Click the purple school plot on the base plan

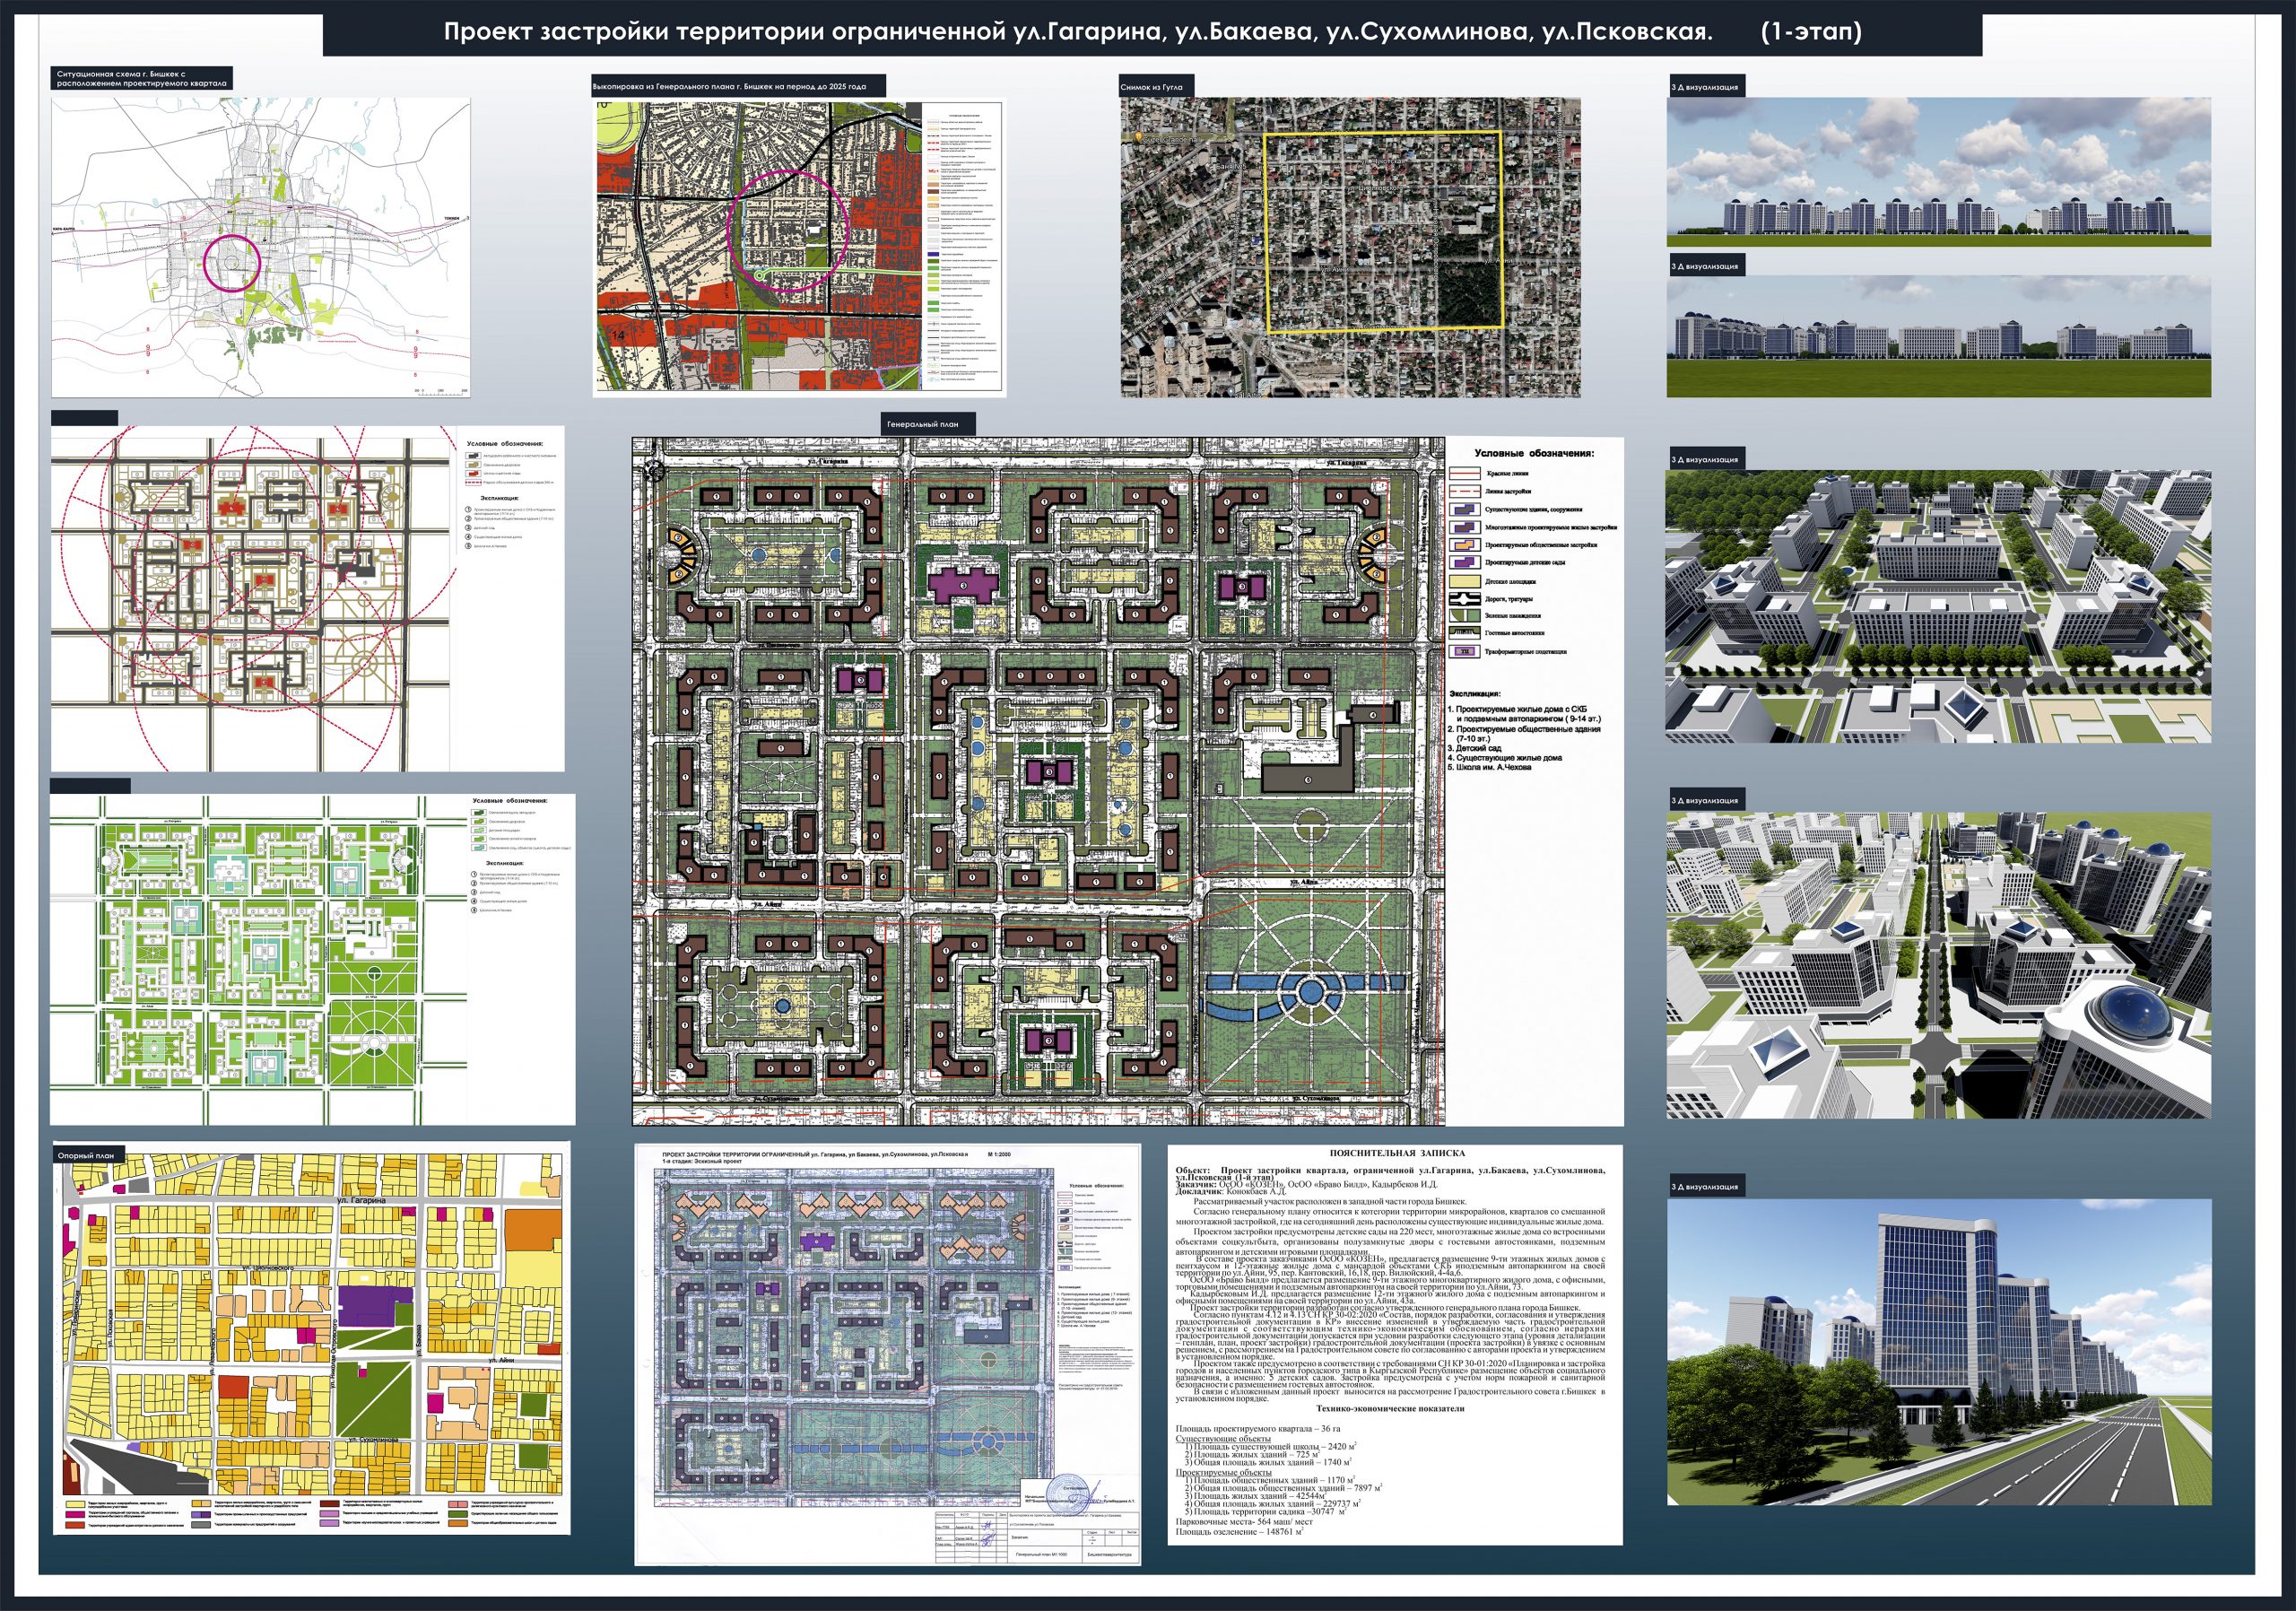click(374, 1307)
